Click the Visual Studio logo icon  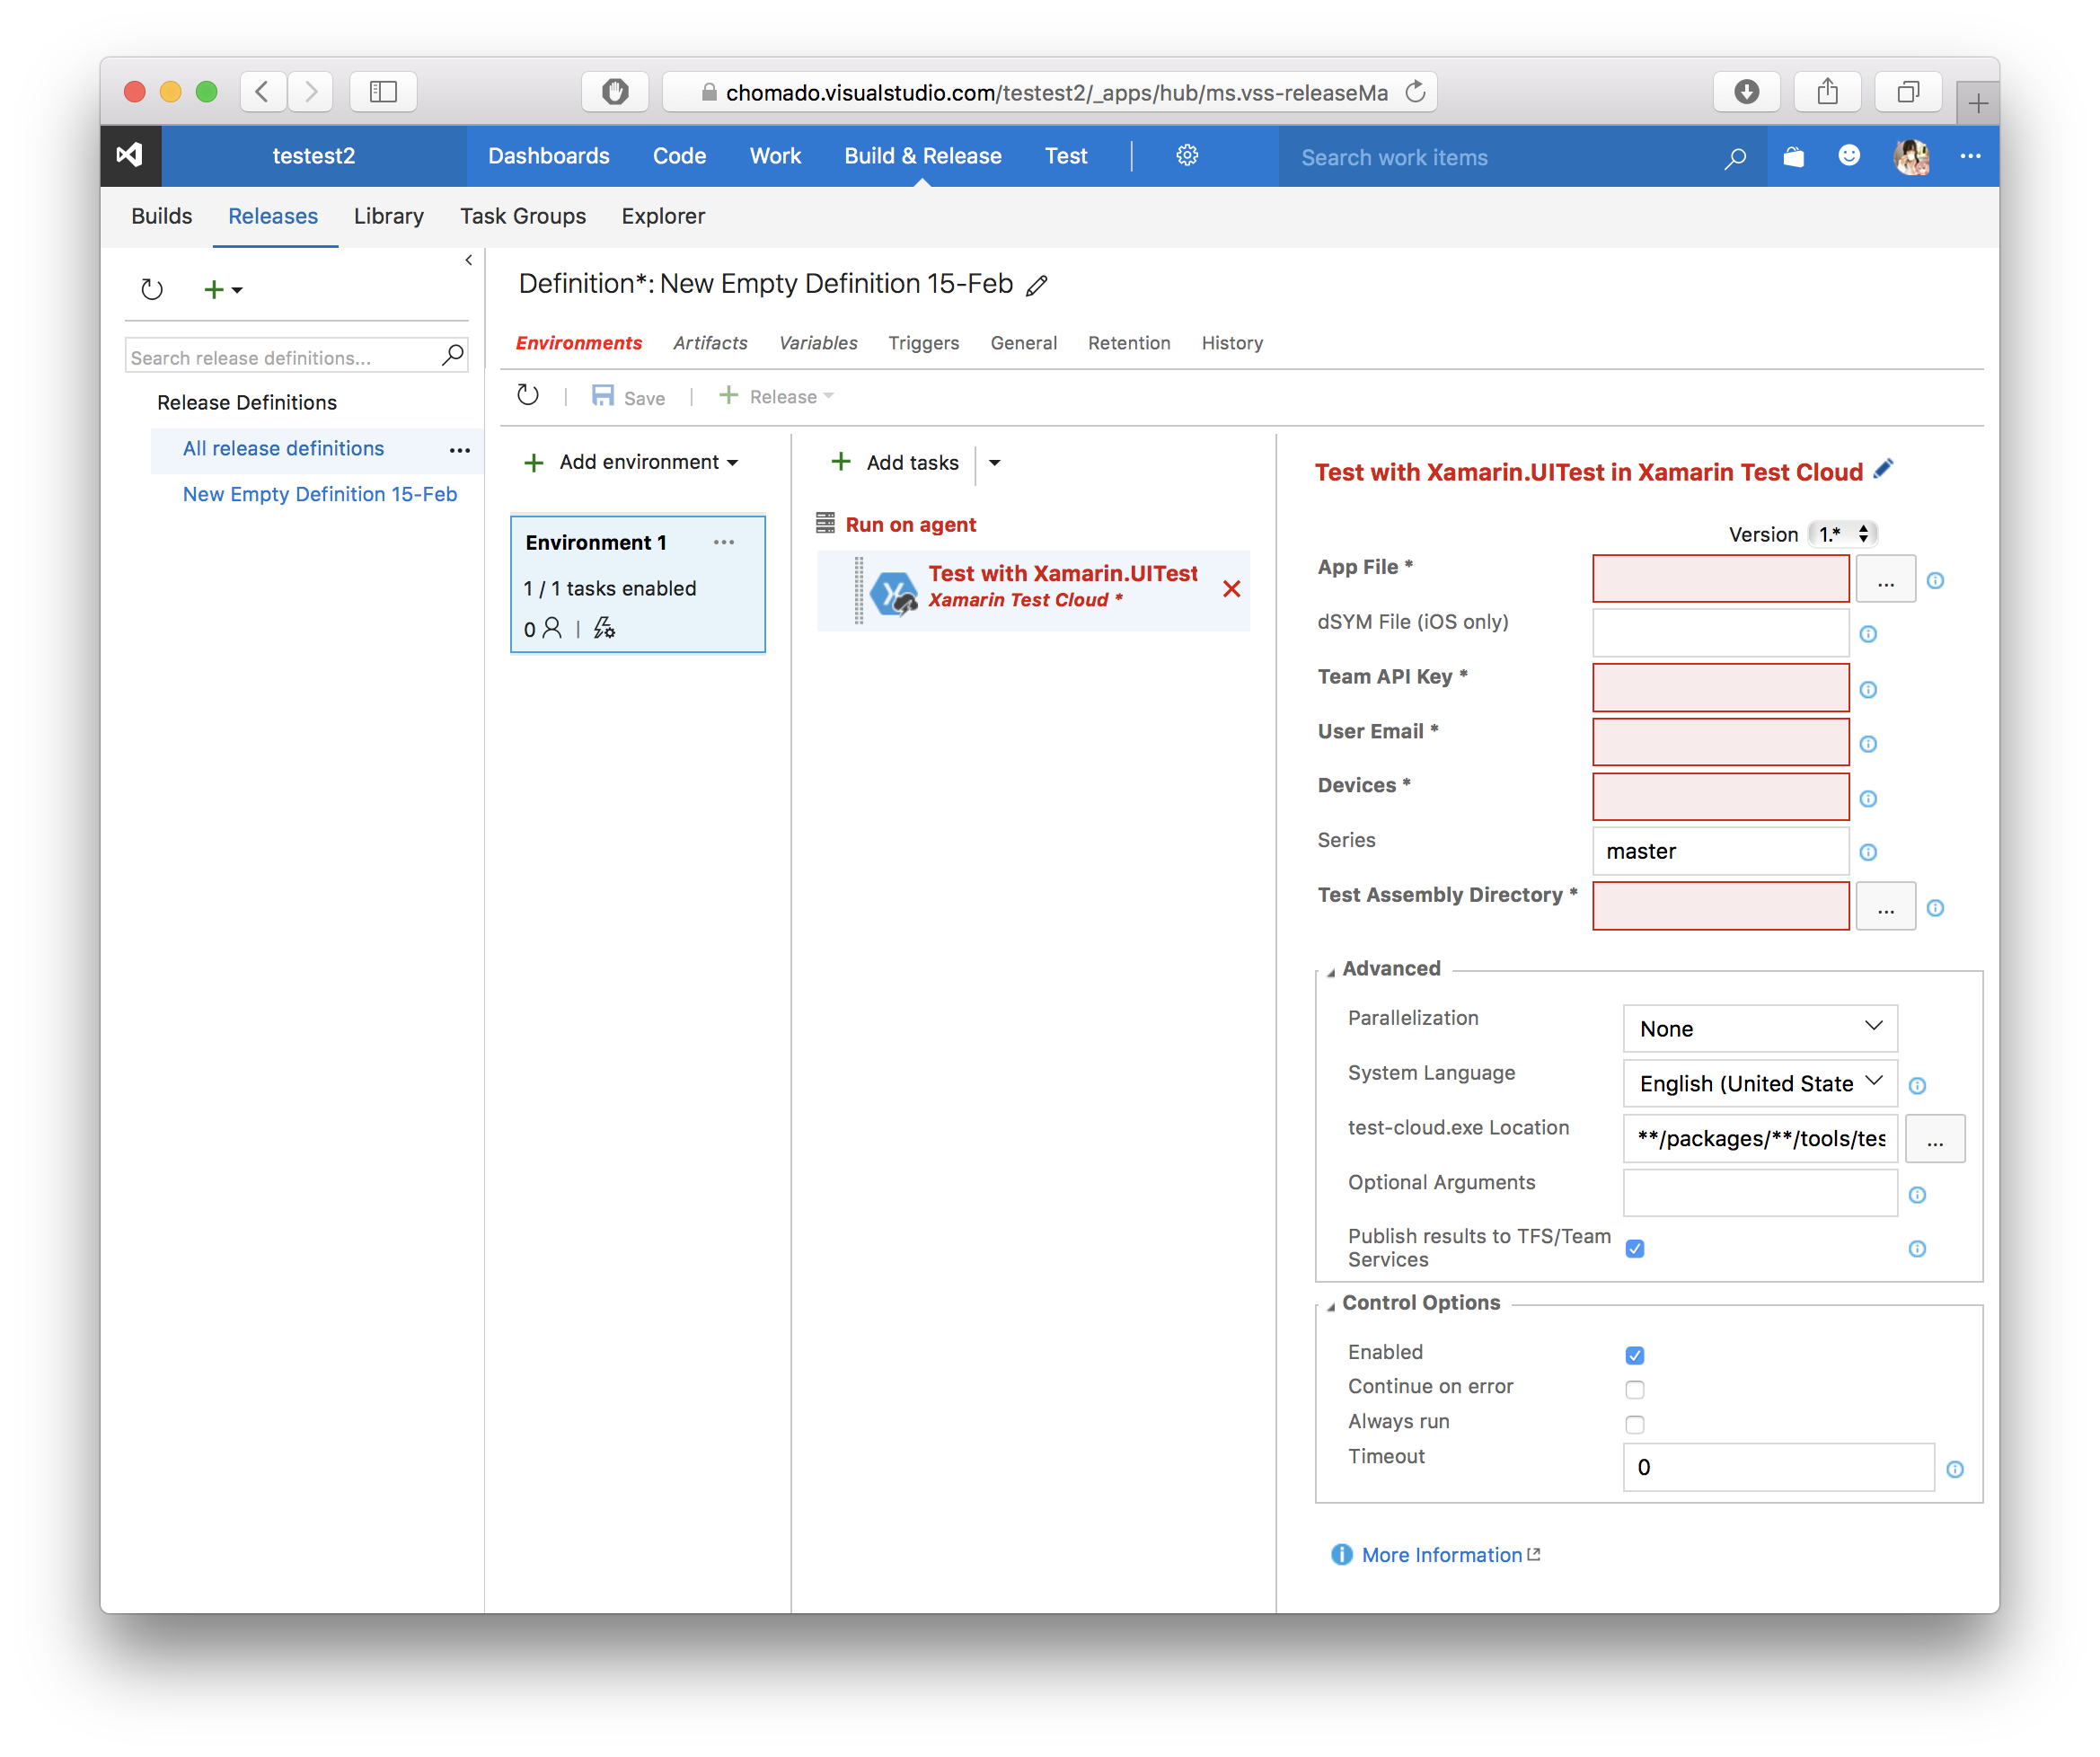pos(130,155)
